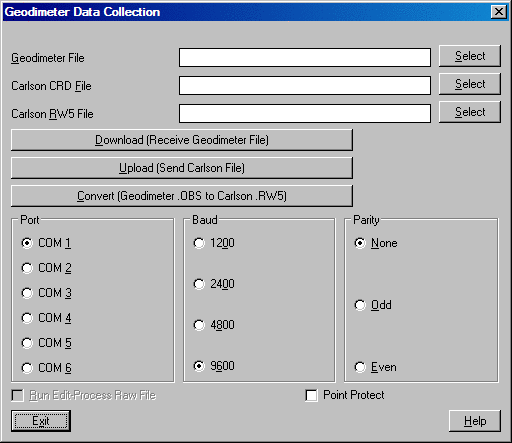The height and width of the screenshot is (443, 512).
Task: Click Select button for Geodimeter File
Action: click(x=470, y=56)
